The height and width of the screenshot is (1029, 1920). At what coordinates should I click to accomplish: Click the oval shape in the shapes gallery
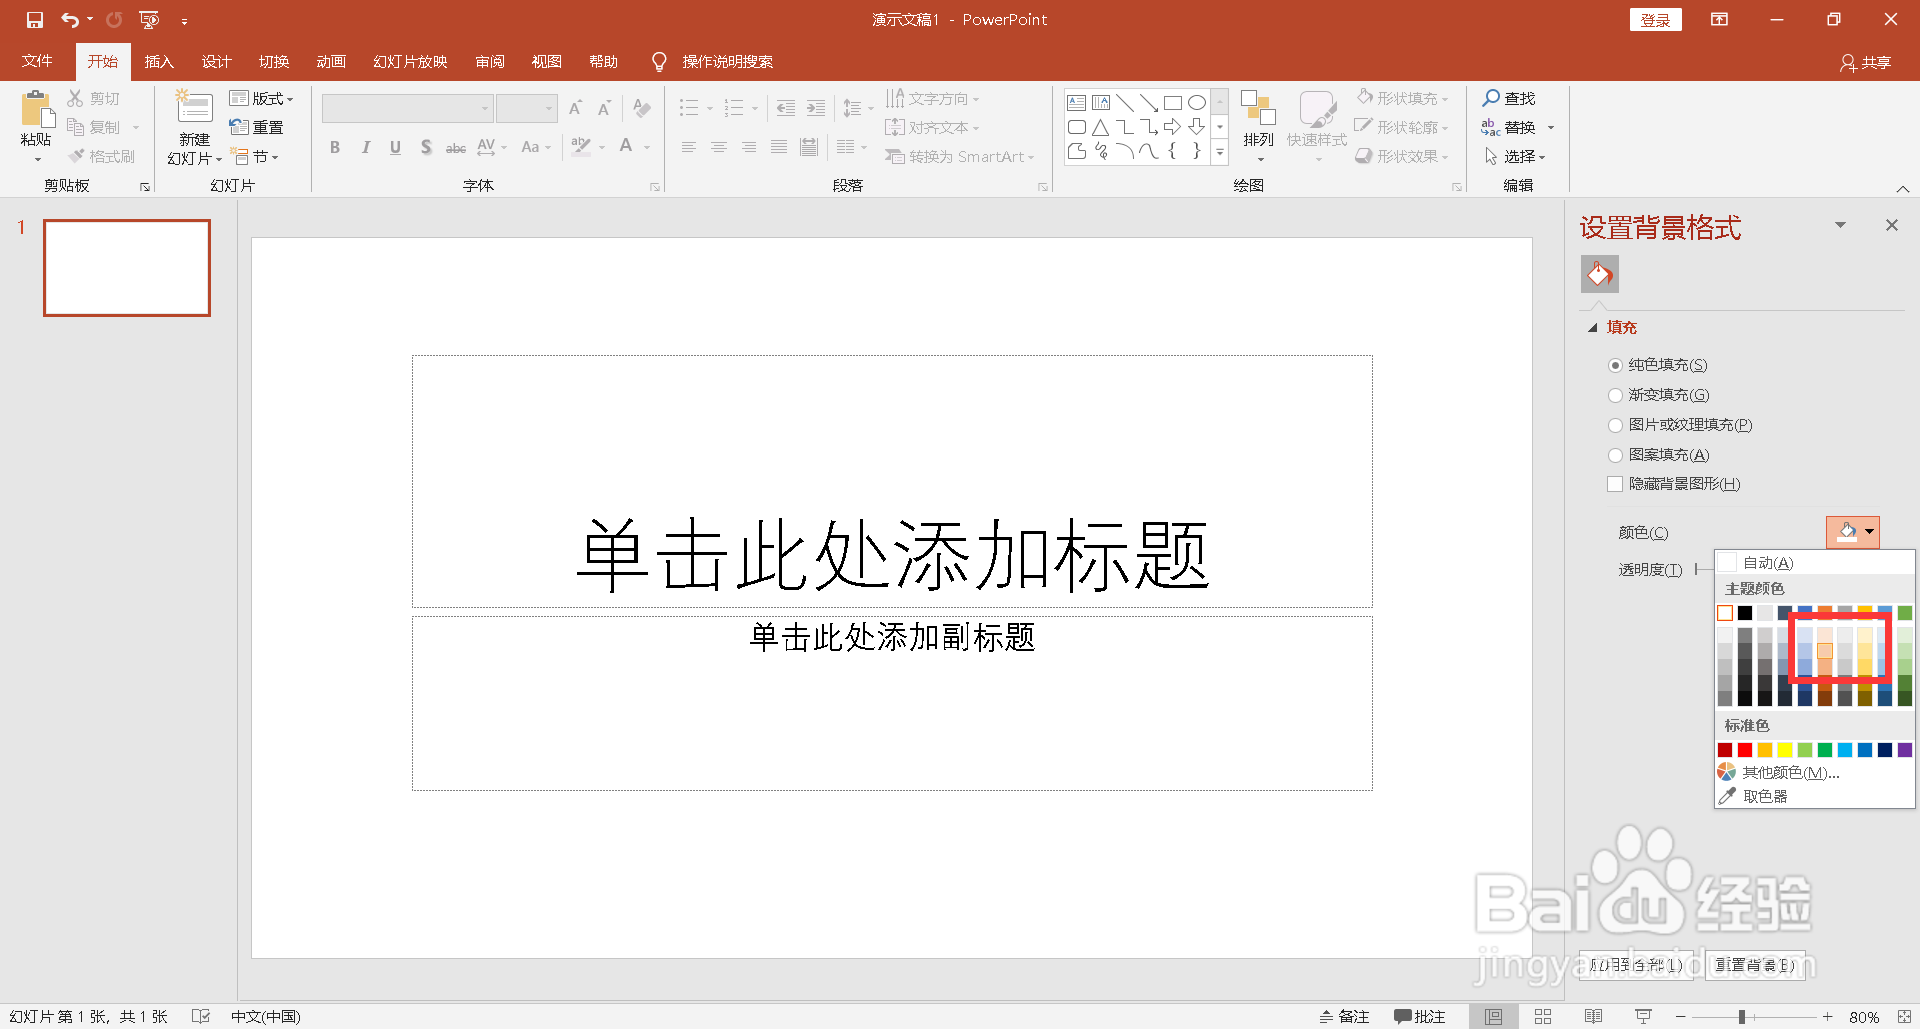(x=1197, y=102)
